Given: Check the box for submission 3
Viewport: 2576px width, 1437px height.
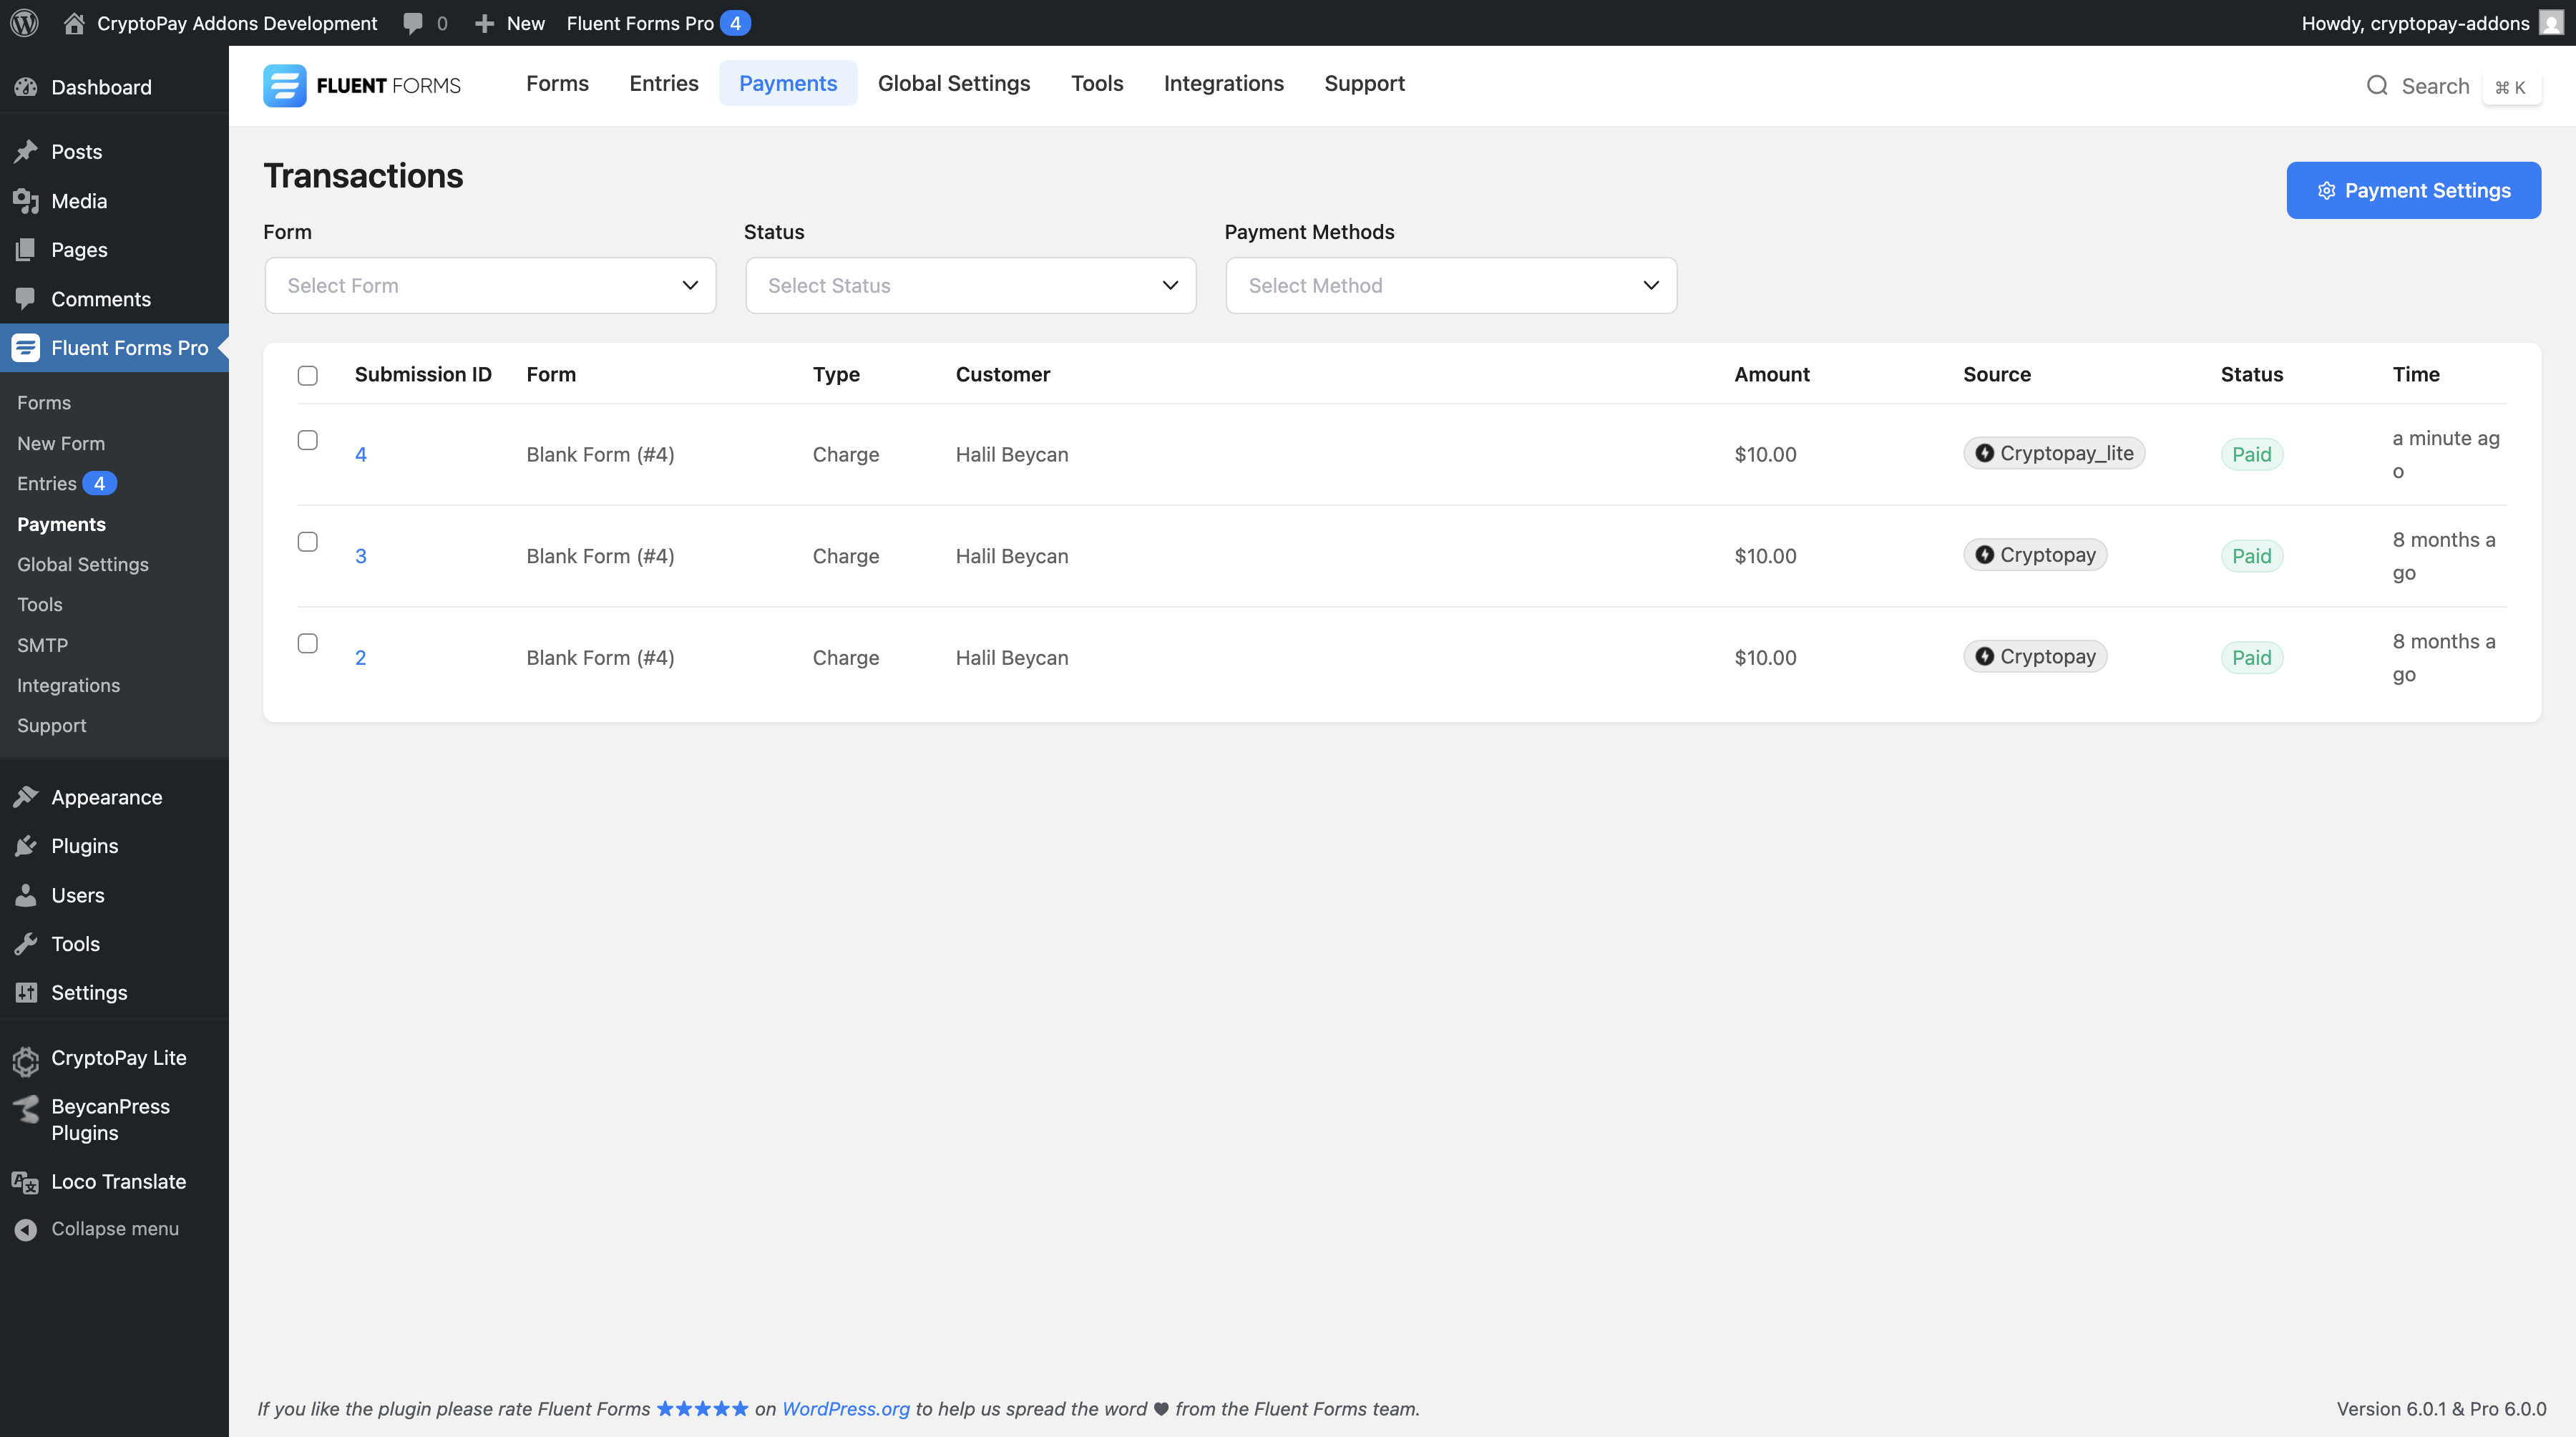Looking at the screenshot, I should [308, 541].
